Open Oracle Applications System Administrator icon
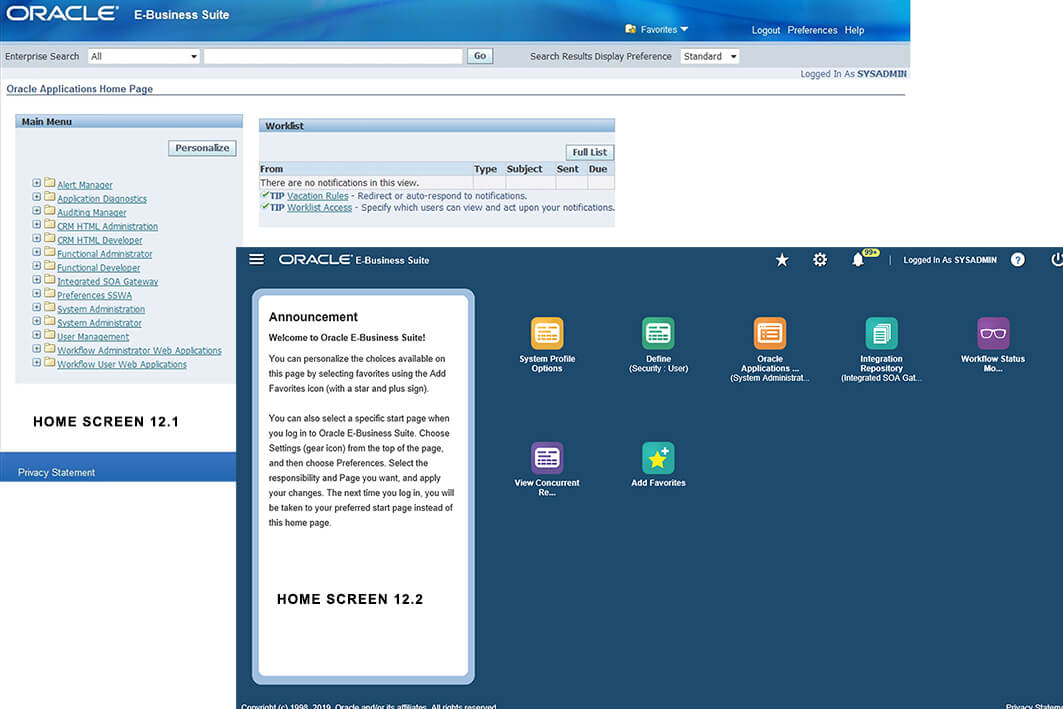 pyautogui.click(x=769, y=333)
